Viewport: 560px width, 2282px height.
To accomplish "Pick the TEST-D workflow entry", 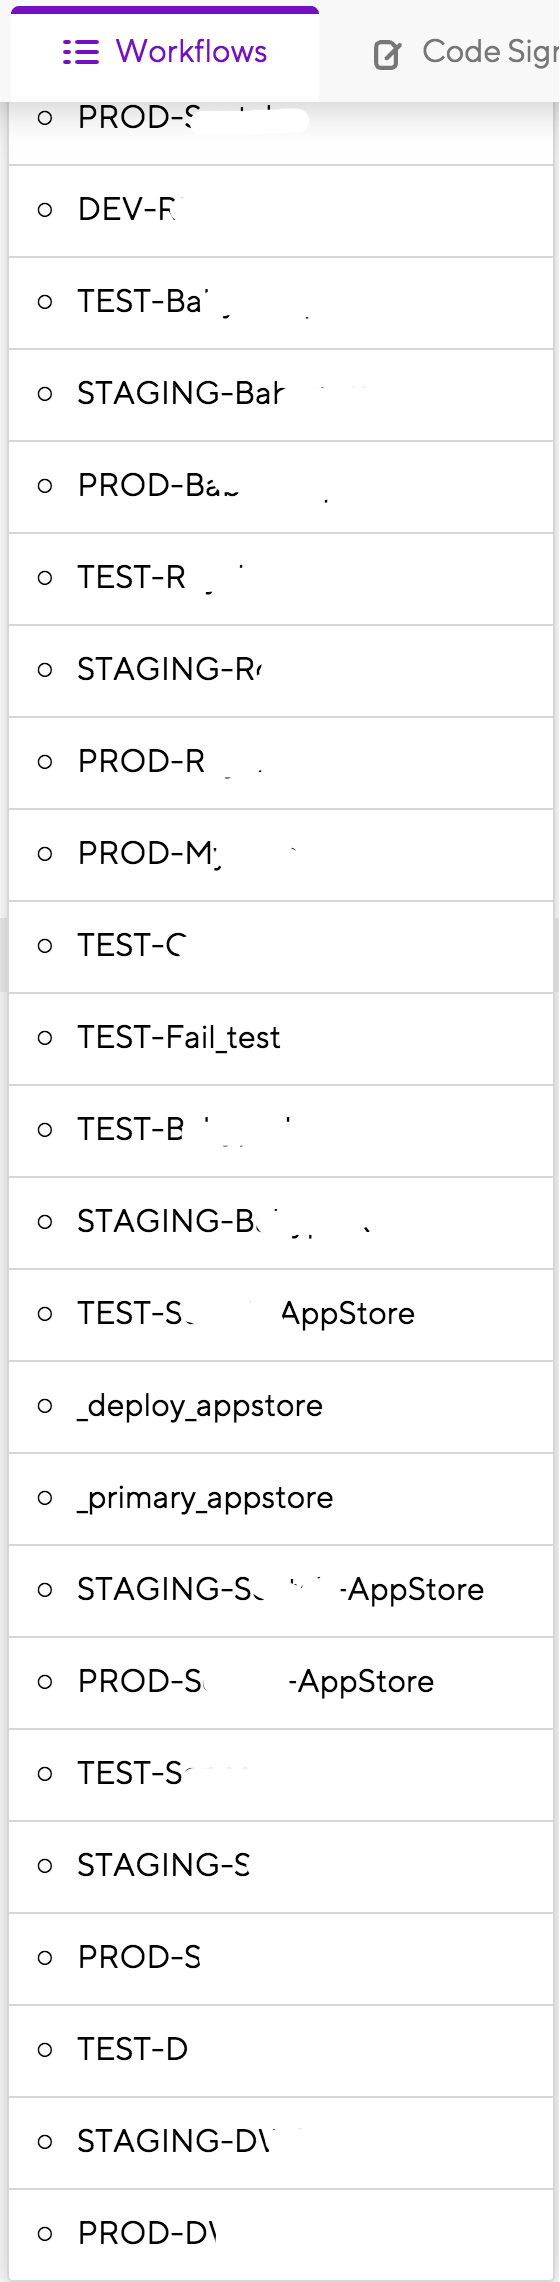I will click(x=281, y=2051).
